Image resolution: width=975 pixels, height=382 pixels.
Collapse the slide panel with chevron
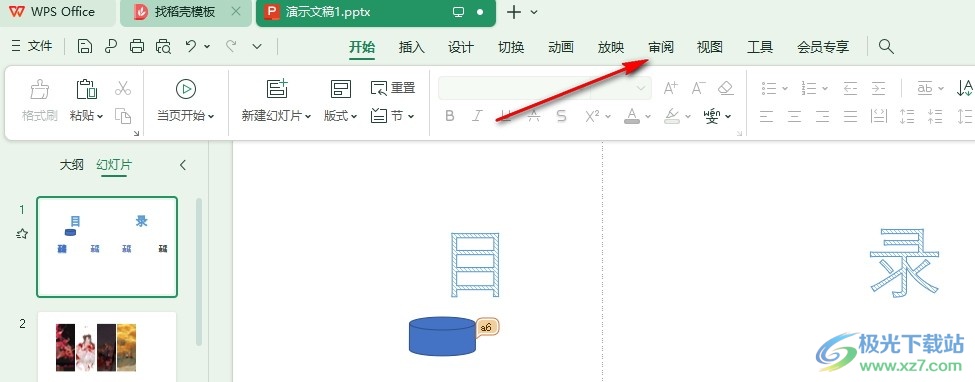183,165
